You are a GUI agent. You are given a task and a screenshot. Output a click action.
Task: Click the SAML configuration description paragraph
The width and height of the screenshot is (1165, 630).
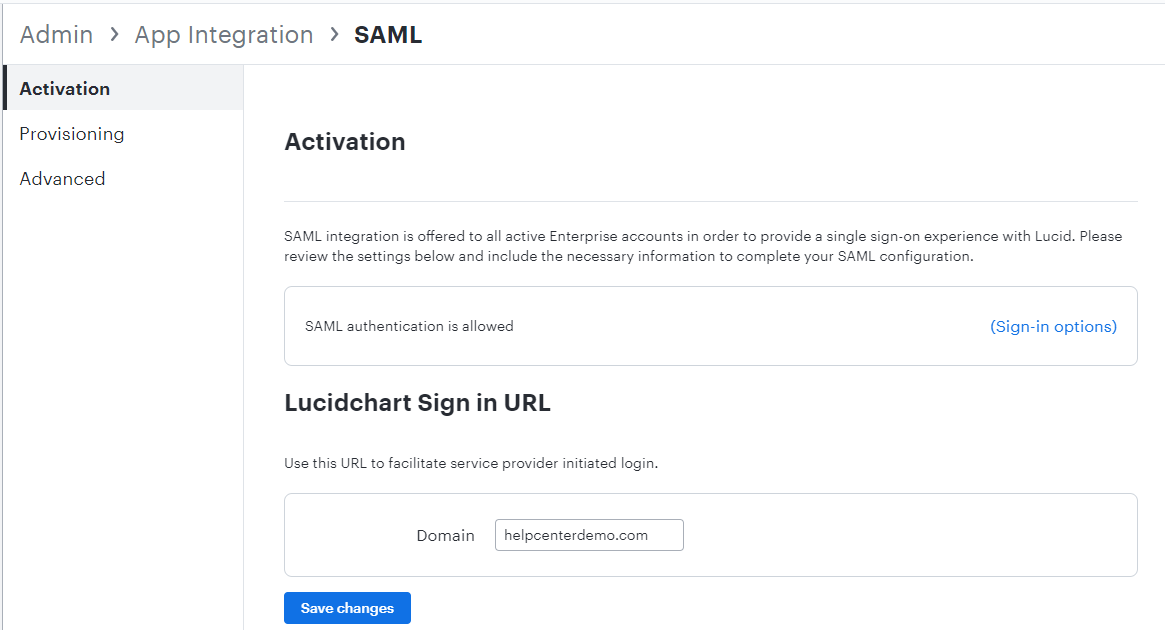[703, 245]
